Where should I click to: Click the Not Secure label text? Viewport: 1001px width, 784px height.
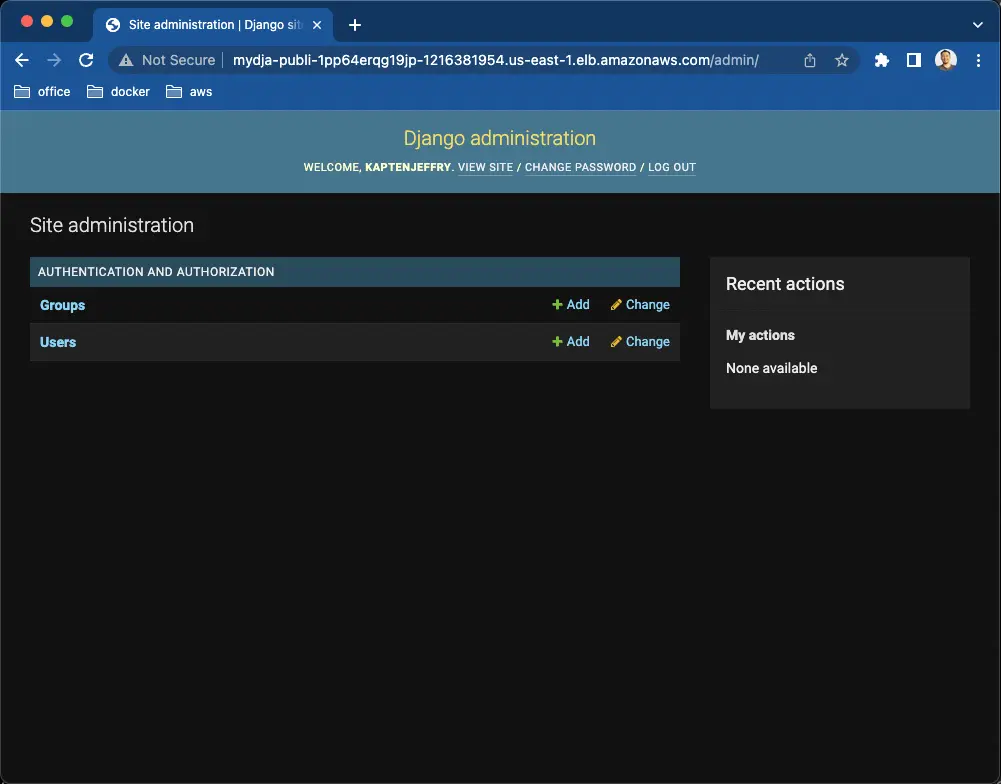pyautogui.click(x=178, y=60)
